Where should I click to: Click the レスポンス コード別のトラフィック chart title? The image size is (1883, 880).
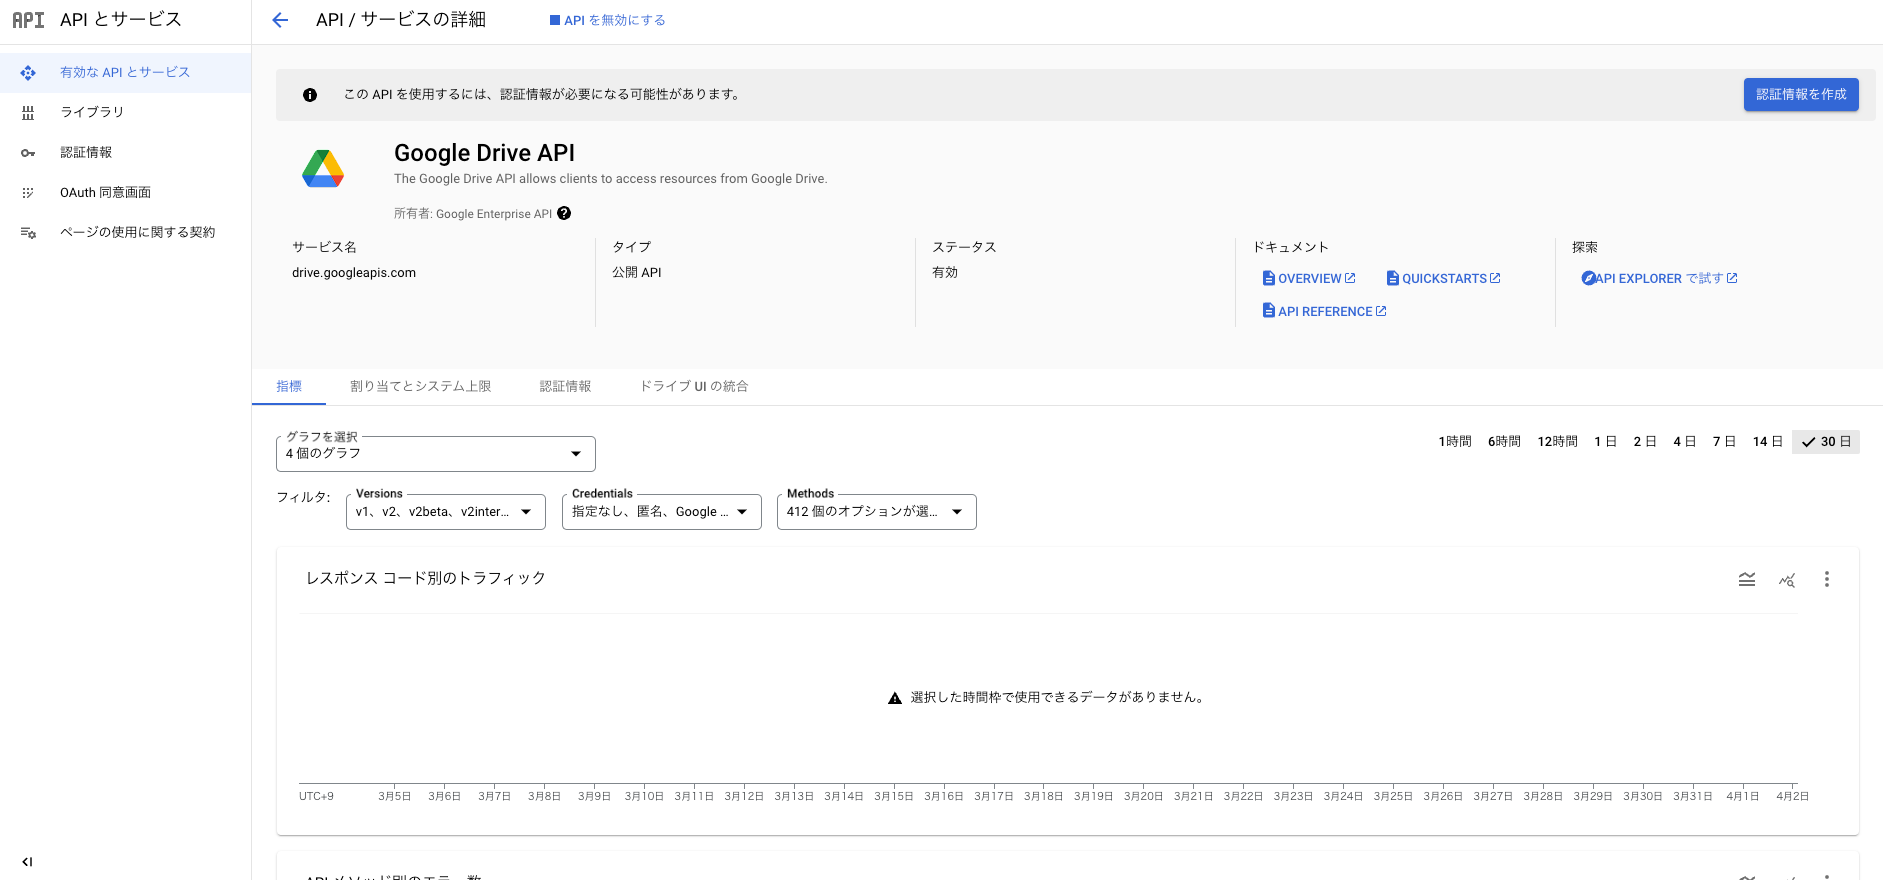click(426, 578)
